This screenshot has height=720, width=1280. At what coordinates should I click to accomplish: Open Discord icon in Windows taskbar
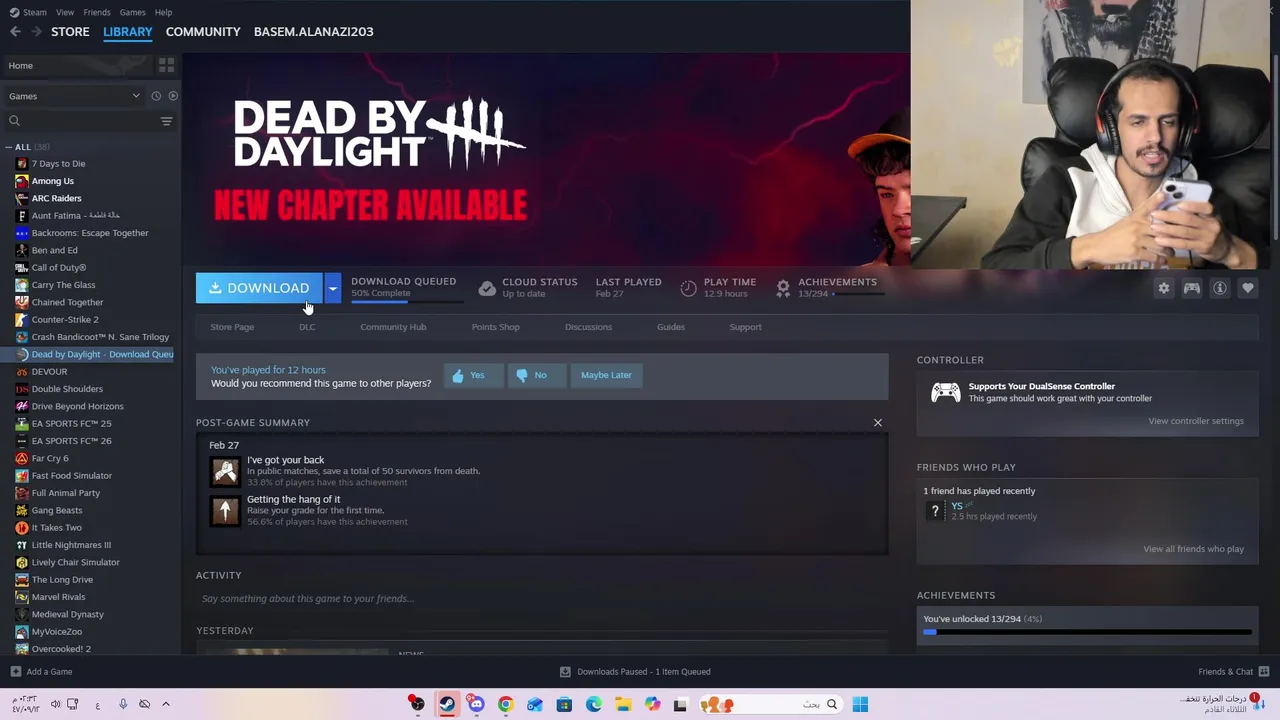tap(476, 705)
